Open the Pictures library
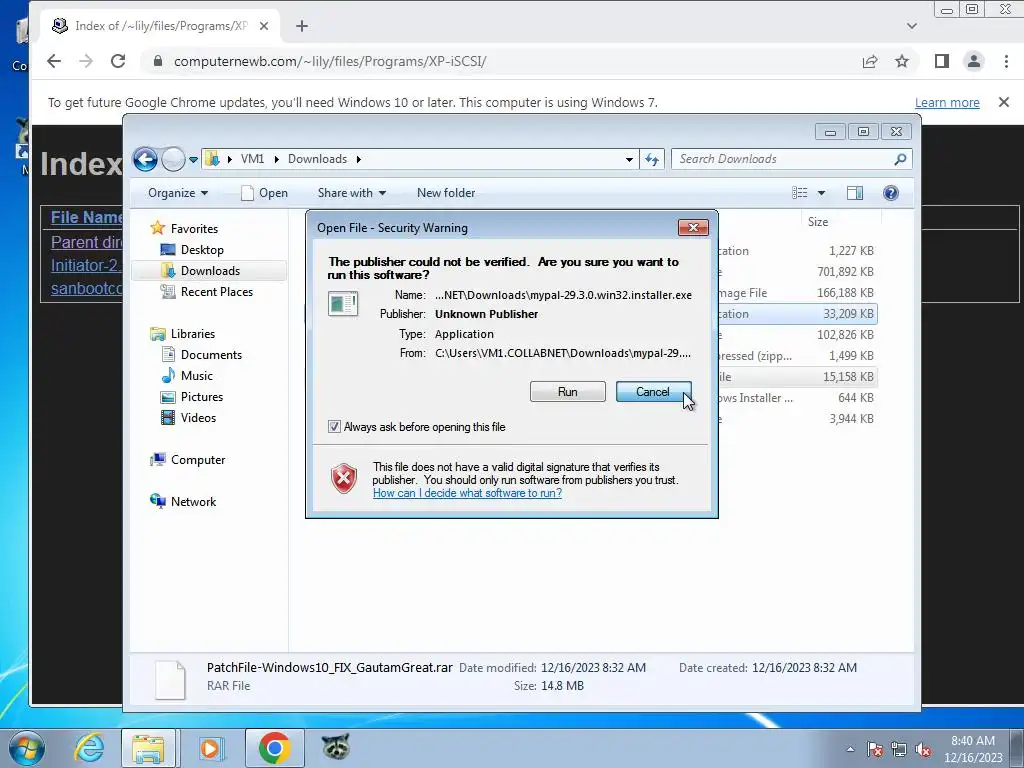Image resolution: width=1024 pixels, height=768 pixels. 202,396
